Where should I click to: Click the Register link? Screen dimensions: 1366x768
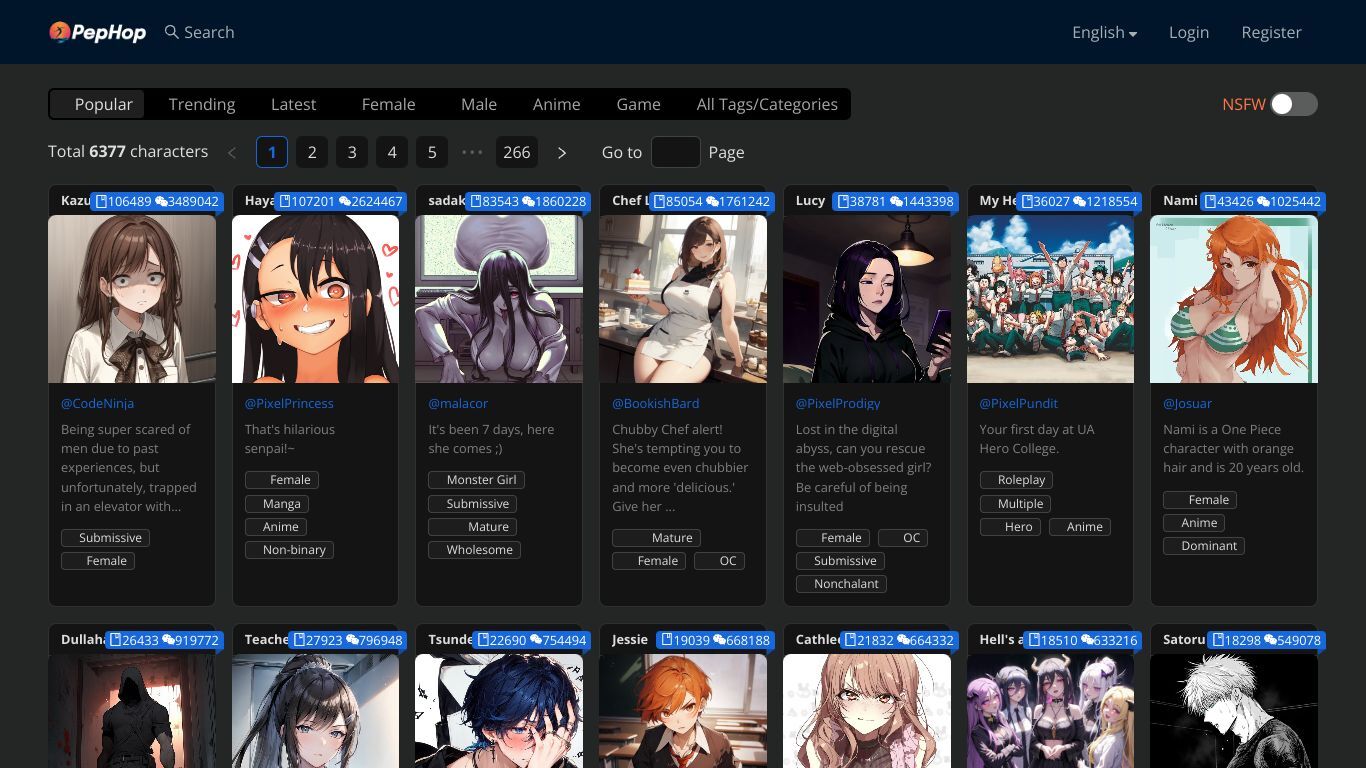(x=1271, y=32)
